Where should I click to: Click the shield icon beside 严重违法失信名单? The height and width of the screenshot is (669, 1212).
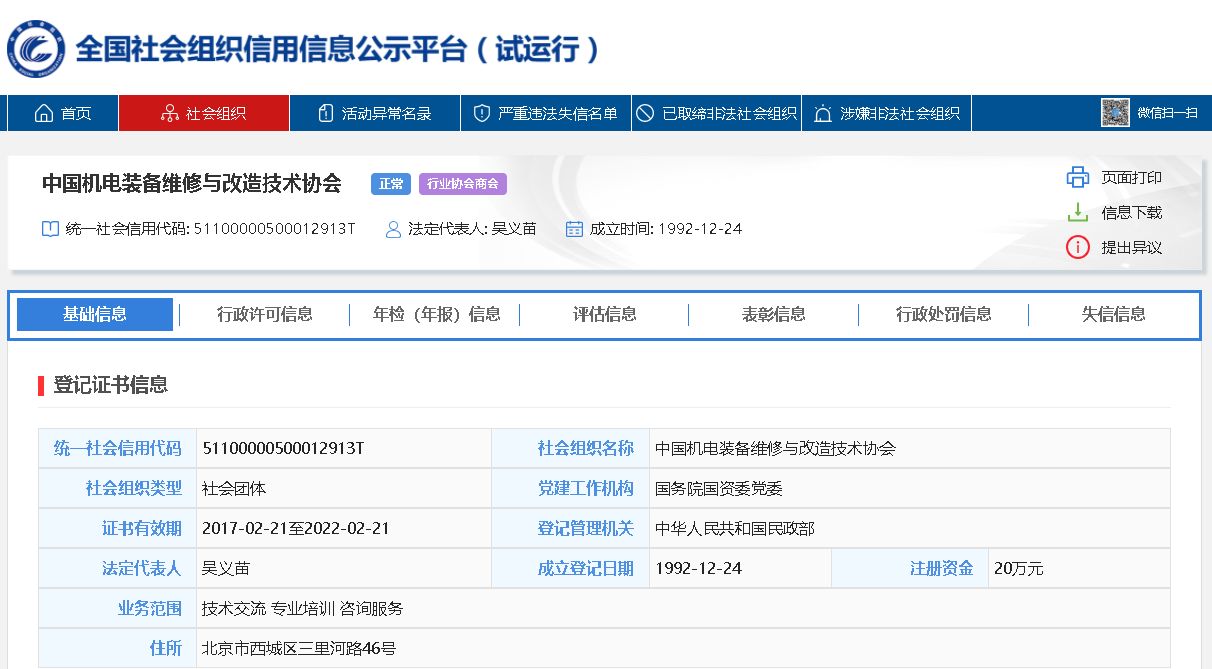(x=481, y=113)
